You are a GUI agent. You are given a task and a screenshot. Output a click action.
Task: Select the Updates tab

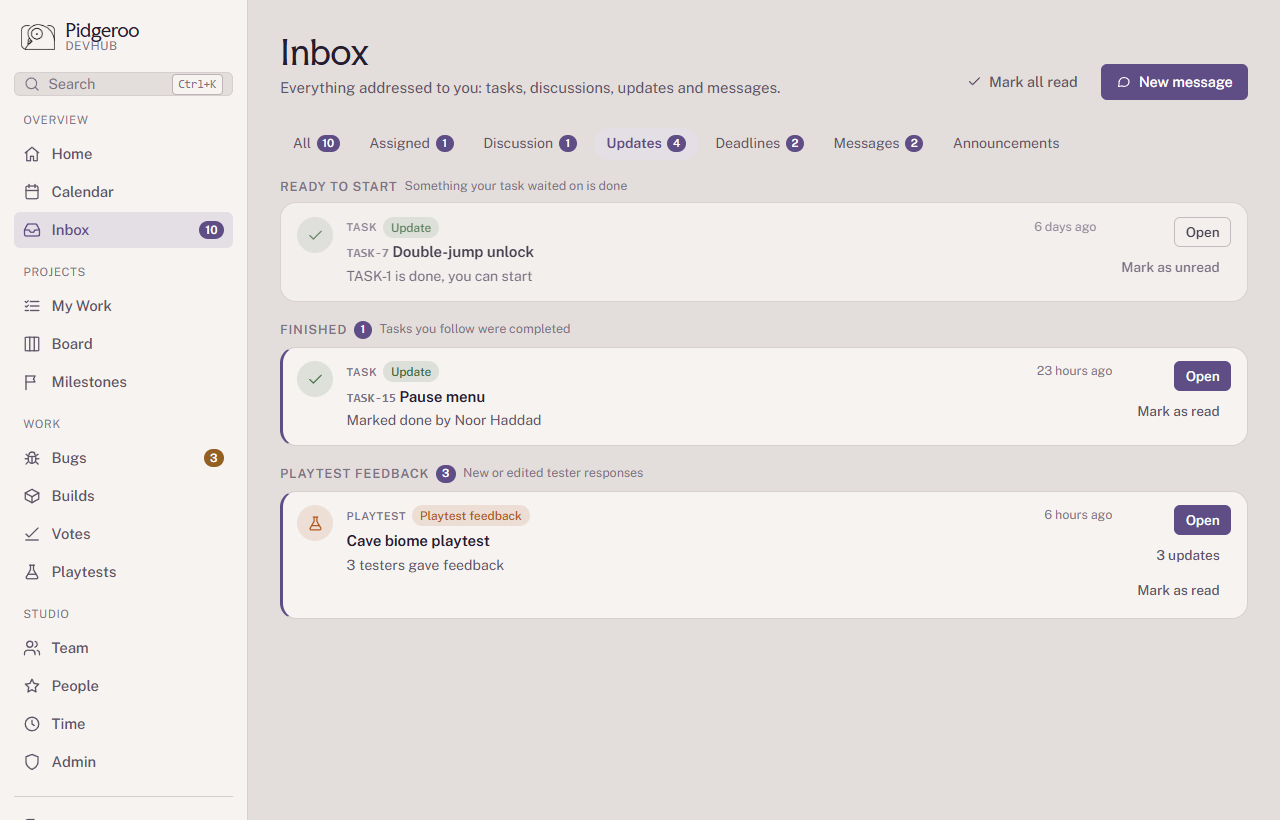point(646,143)
